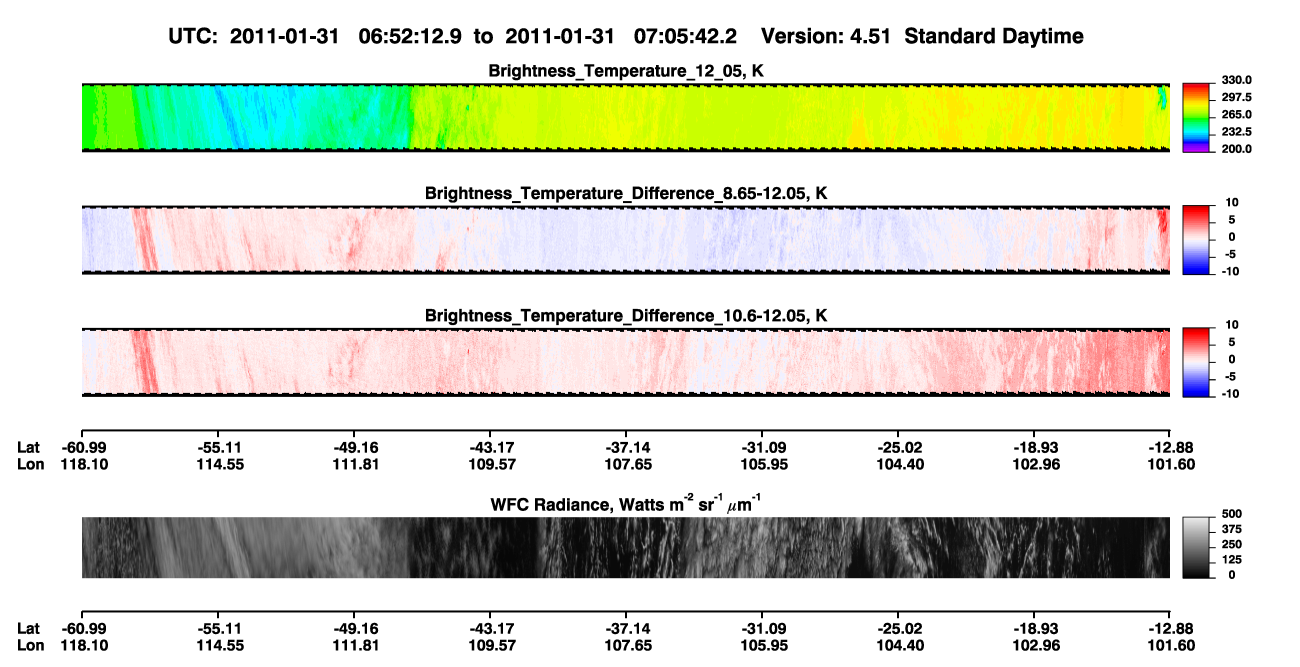Viewport: 1300px width, 667px height.
Task: Click the 265.0 colorbar tick label
Action: (x=1237, y=115)
